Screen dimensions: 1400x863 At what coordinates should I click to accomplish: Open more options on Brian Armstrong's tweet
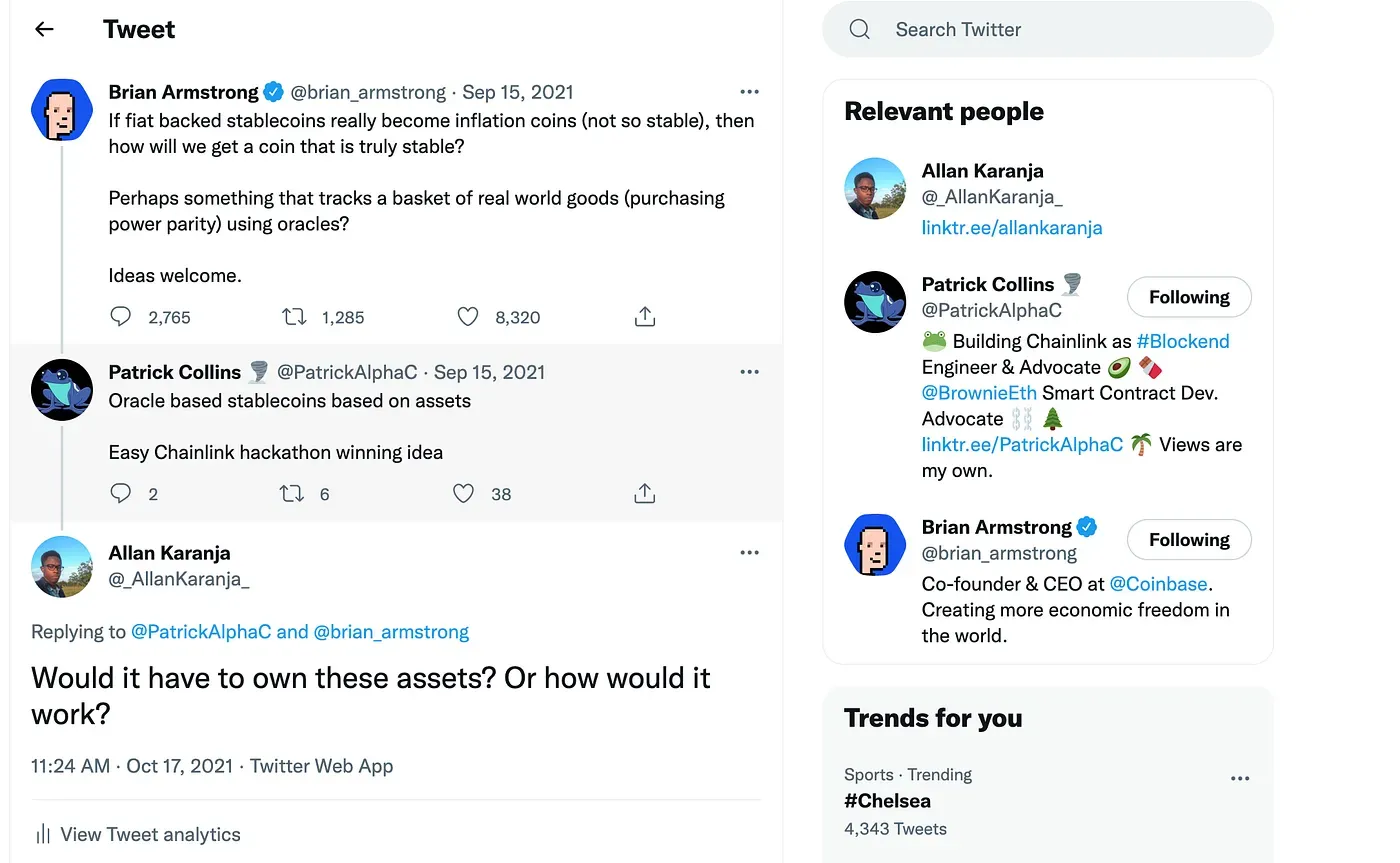[x=750, y=92]
